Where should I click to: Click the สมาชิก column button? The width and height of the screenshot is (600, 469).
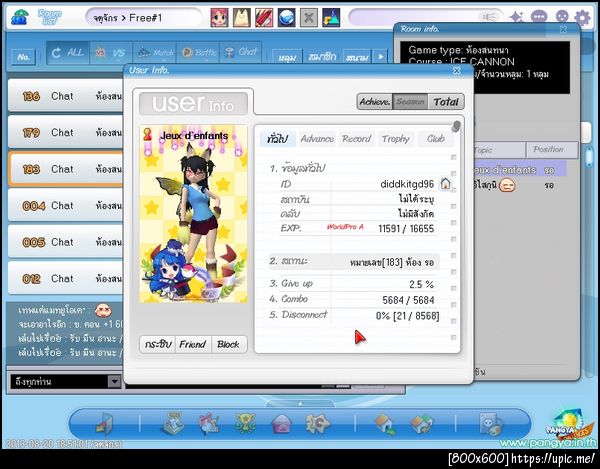click(x=322, y=57)
